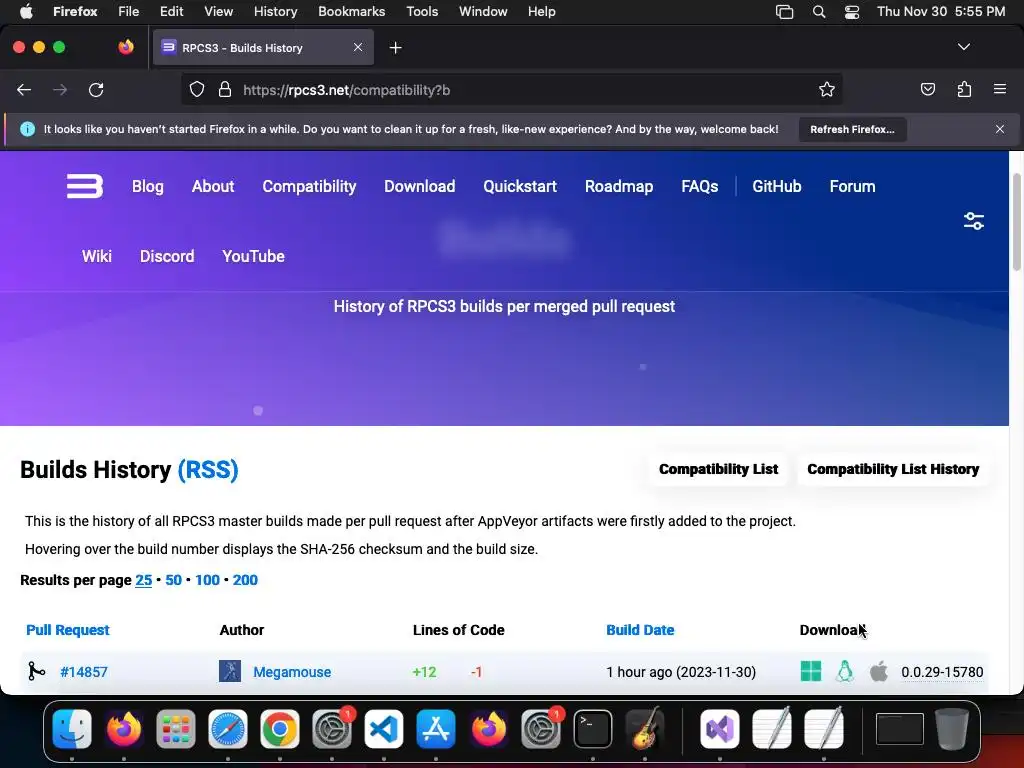Open the Trash in the Dock
Screen dimensions: 1024x768
point(952,729)
